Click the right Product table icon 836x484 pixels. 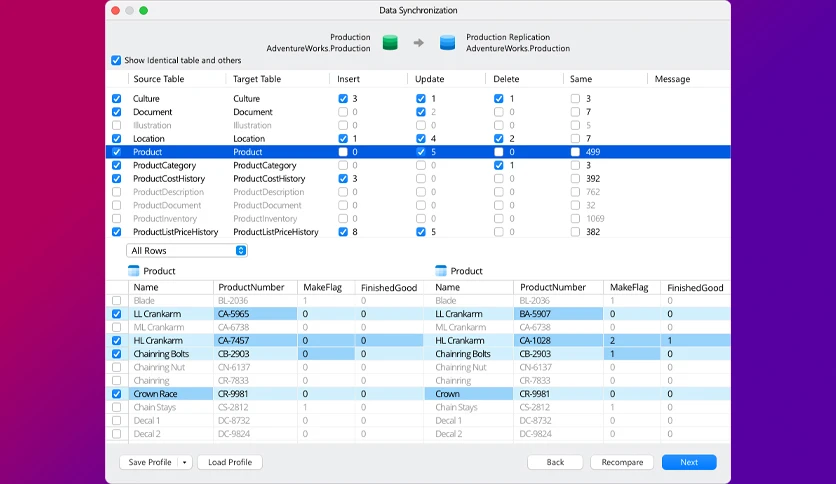point(441,271)
